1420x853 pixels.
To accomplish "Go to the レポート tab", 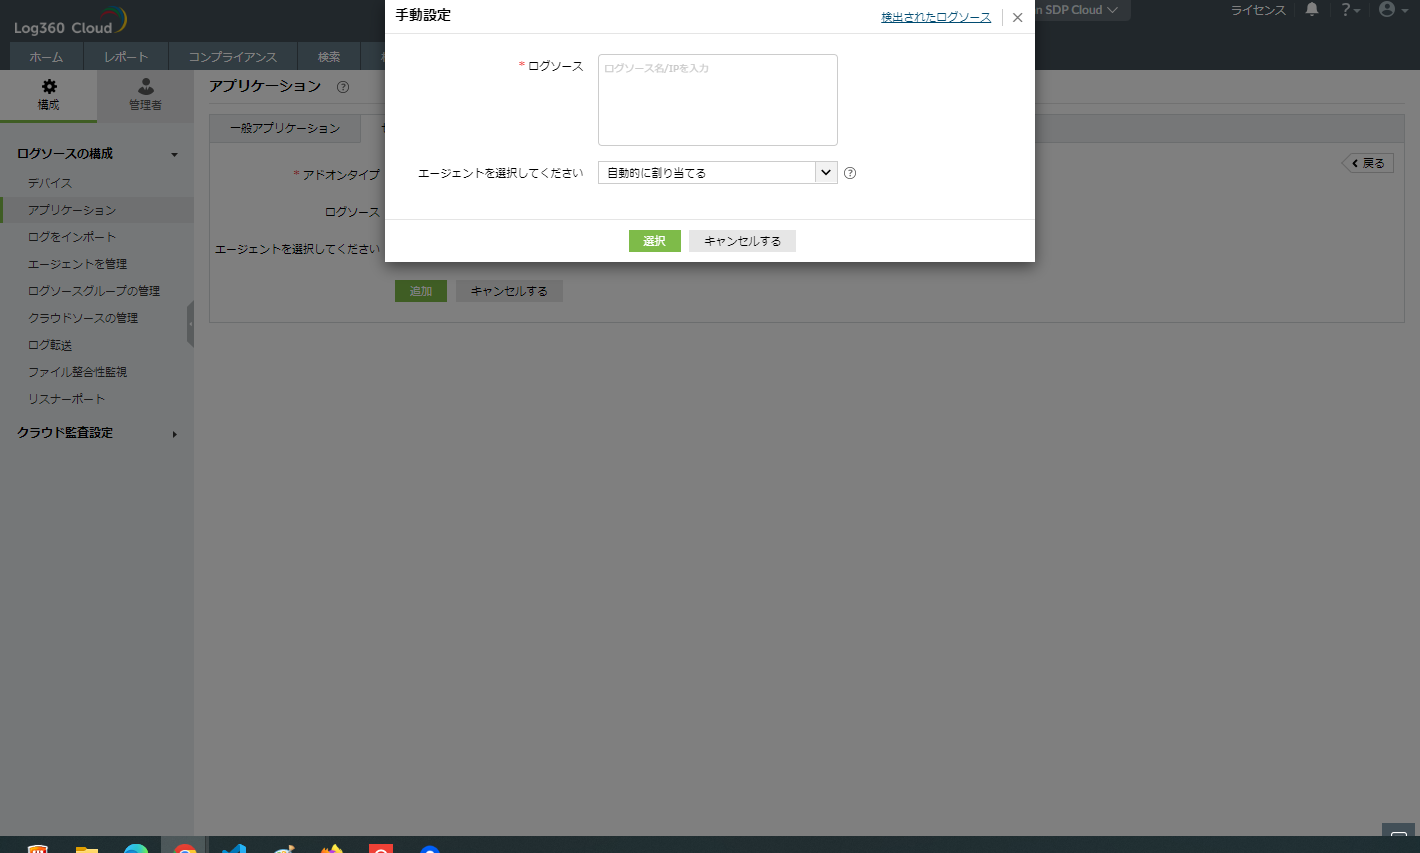I will tap(126, 57).
